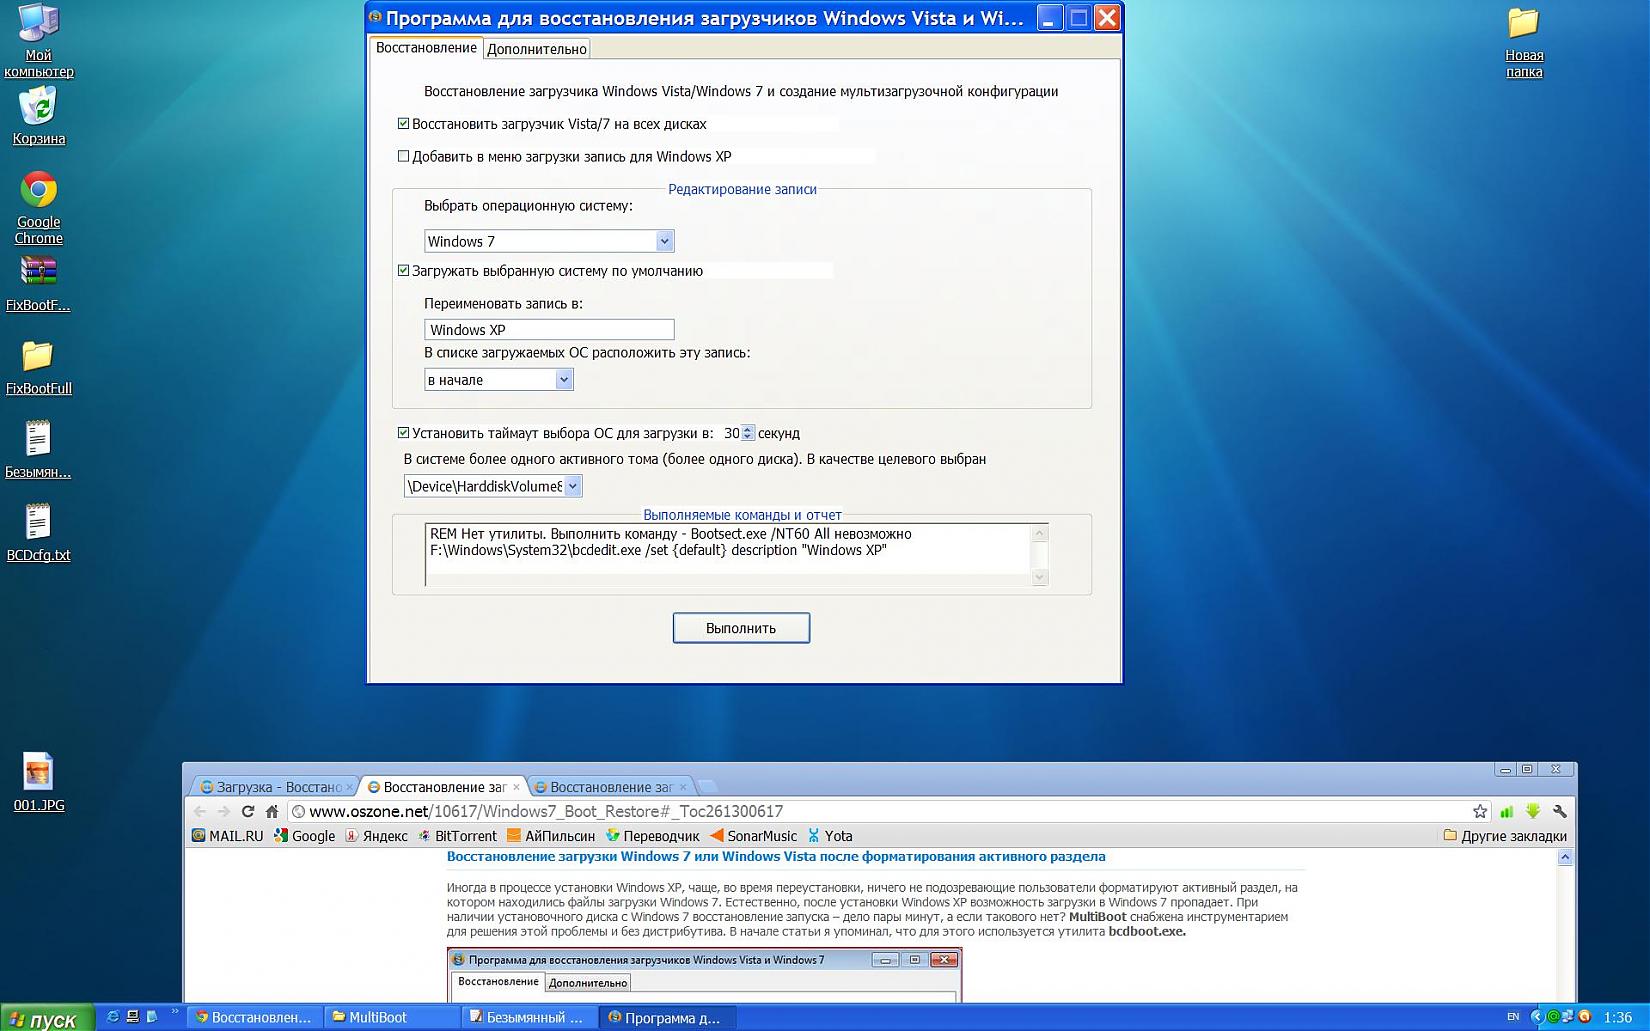
Task: Click the network computers tray icon
Action: (1569, 1016)
